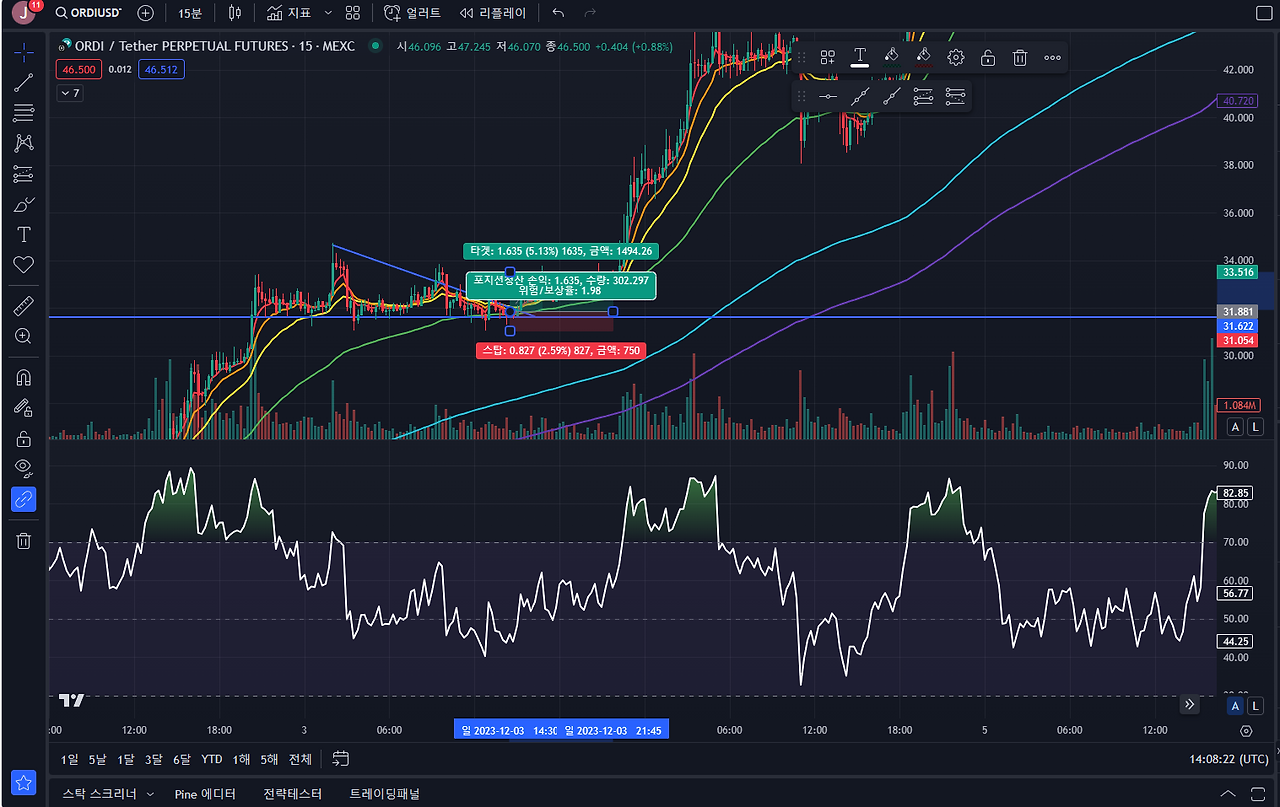The width and height of the screenshot is (1280, 807).
Task: Change red stop background color bucket
Action: click(923, 58)
